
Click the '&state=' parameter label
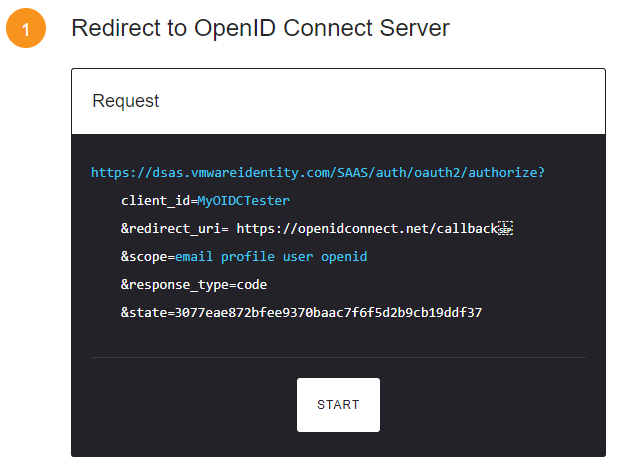click(147, 313)
